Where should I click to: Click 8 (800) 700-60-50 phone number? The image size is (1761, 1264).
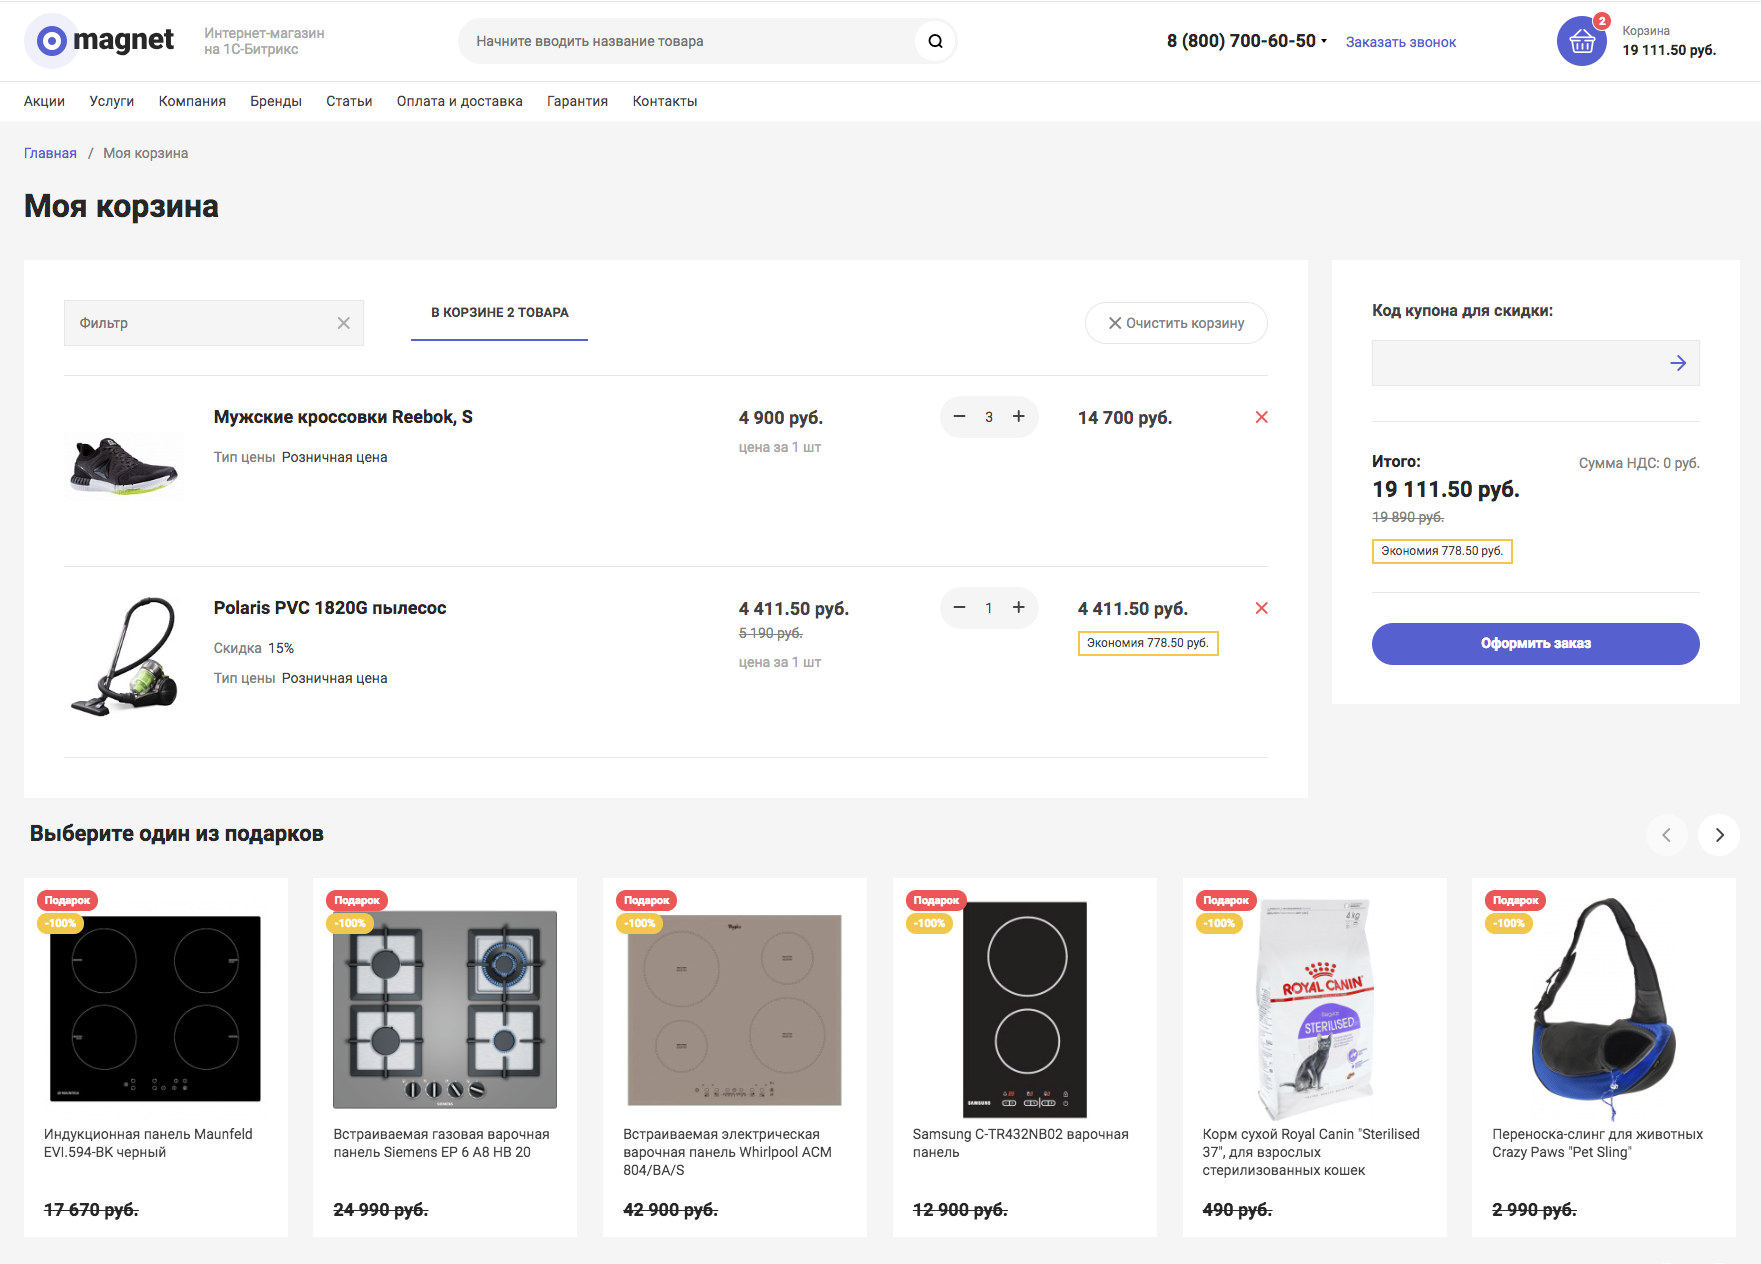coord(1241,41)
